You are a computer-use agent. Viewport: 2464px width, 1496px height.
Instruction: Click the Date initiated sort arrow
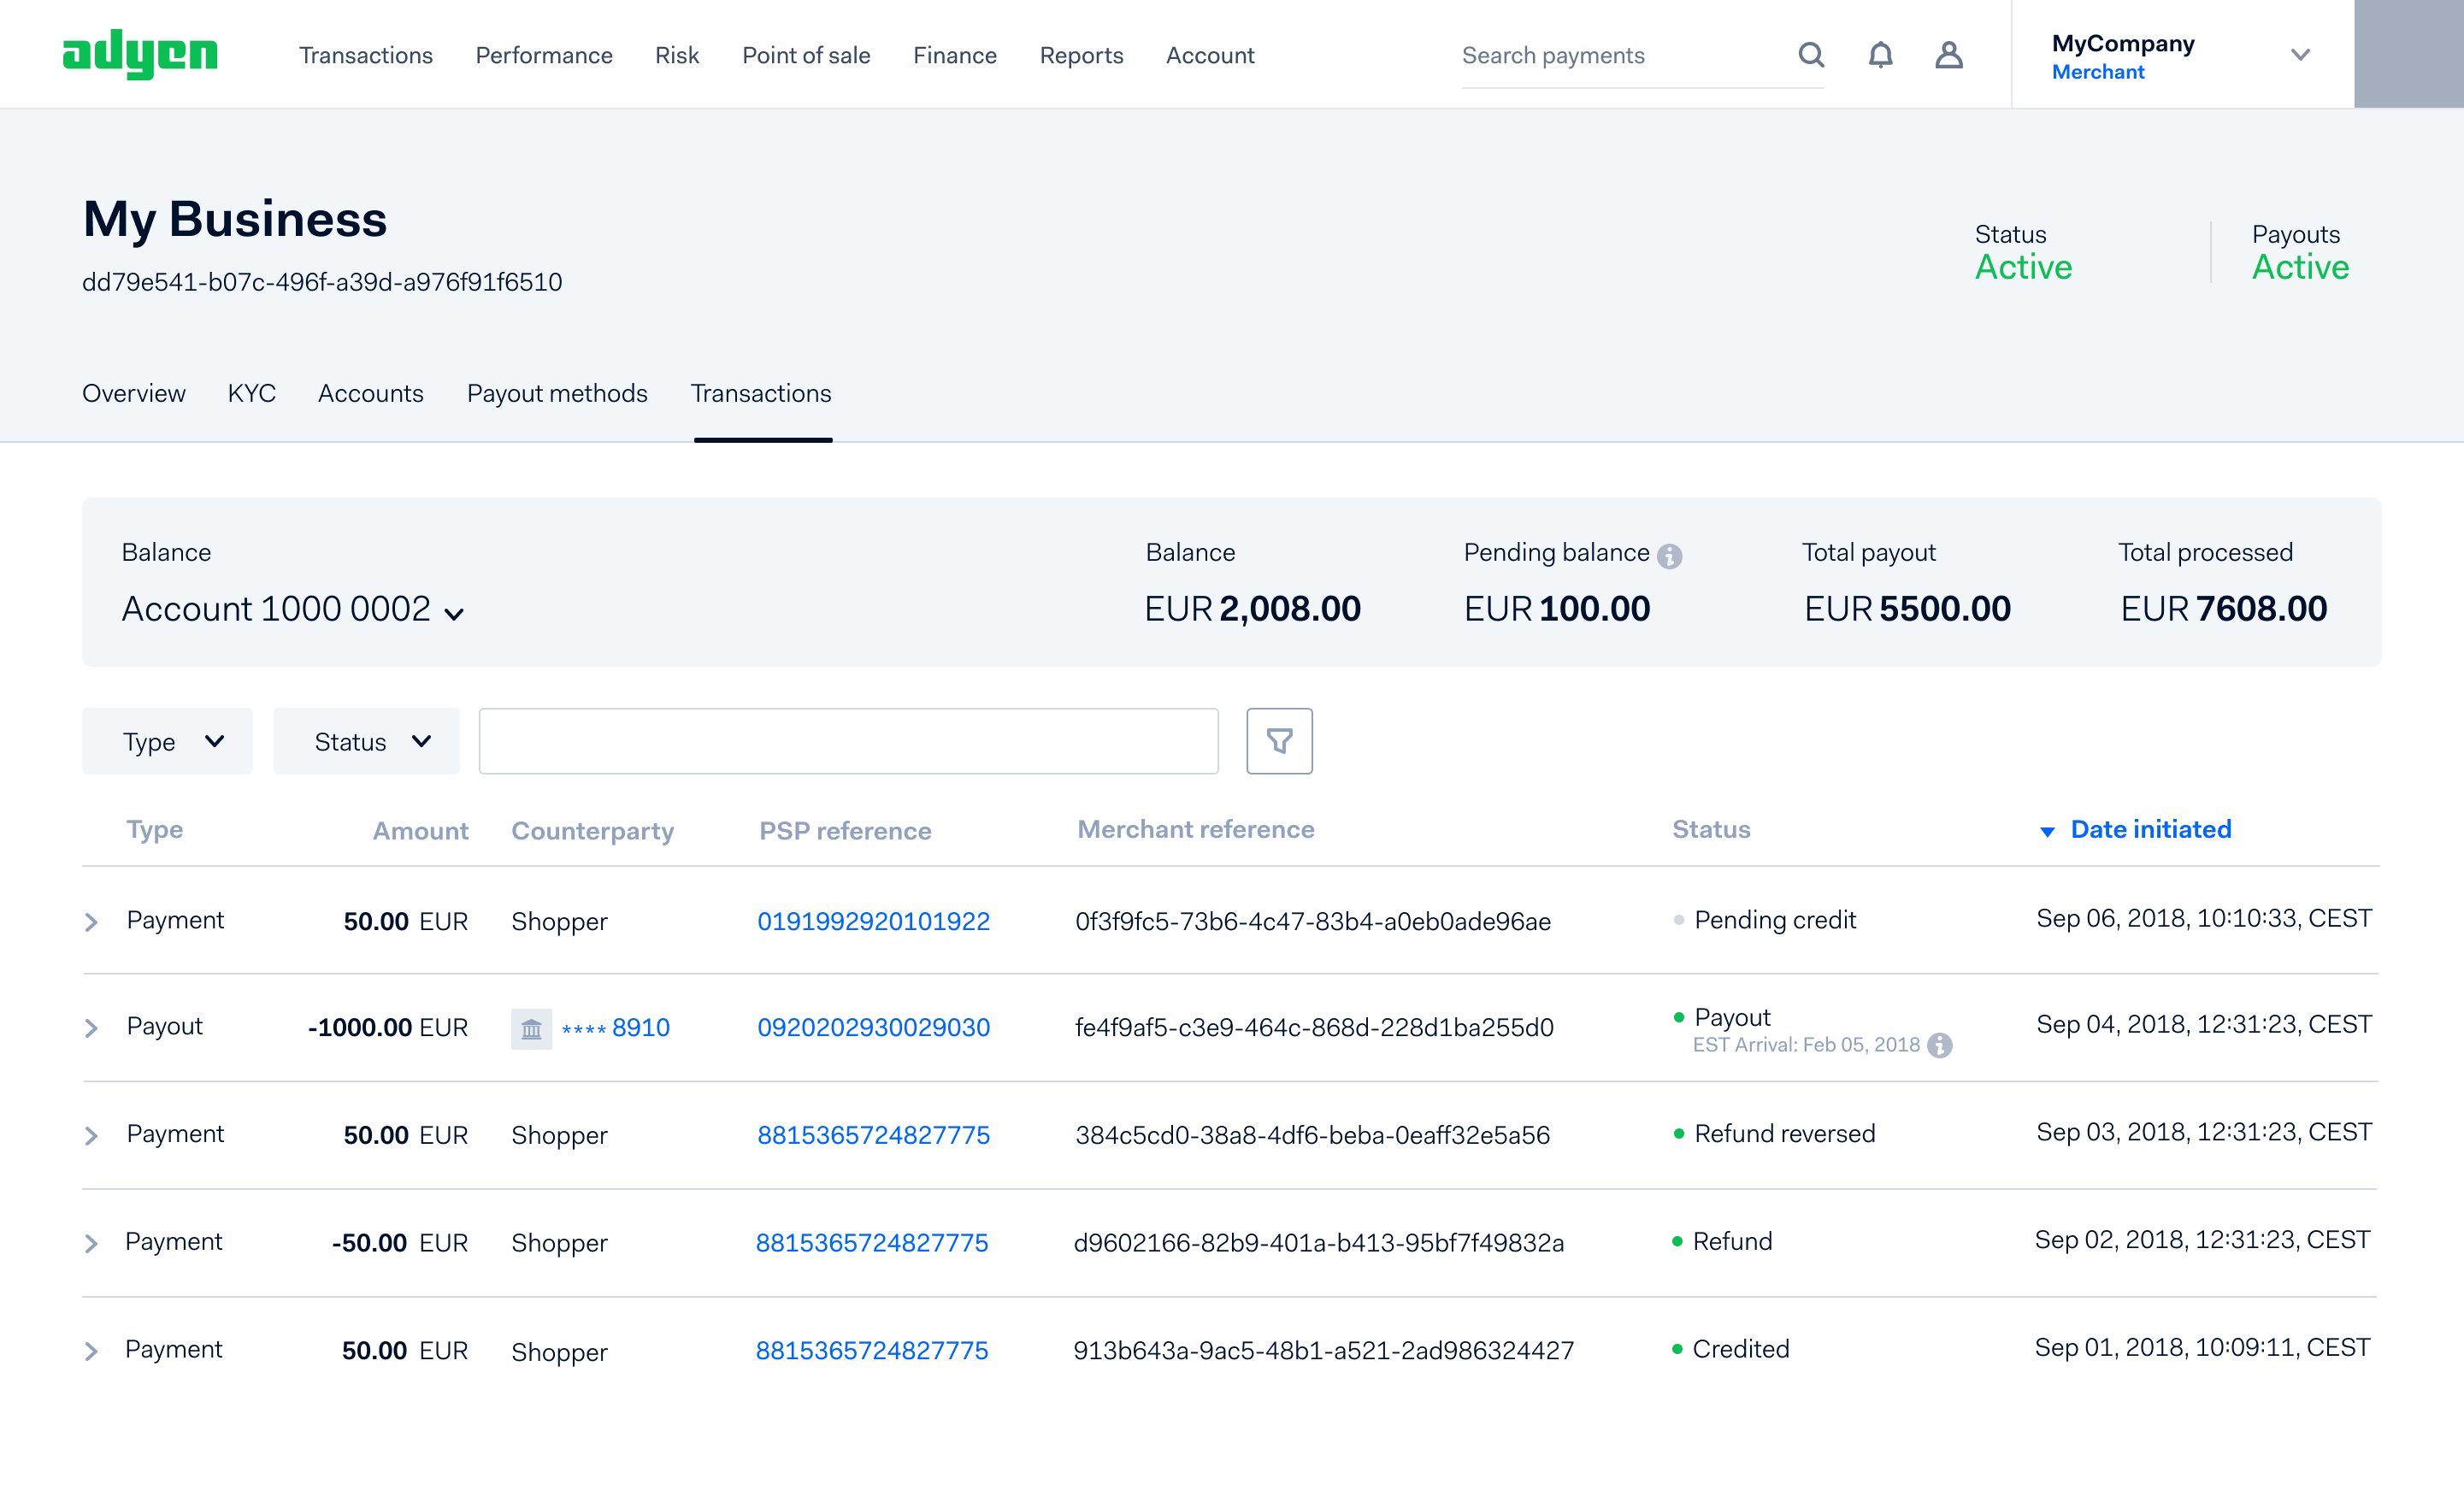click(2047, 832)
